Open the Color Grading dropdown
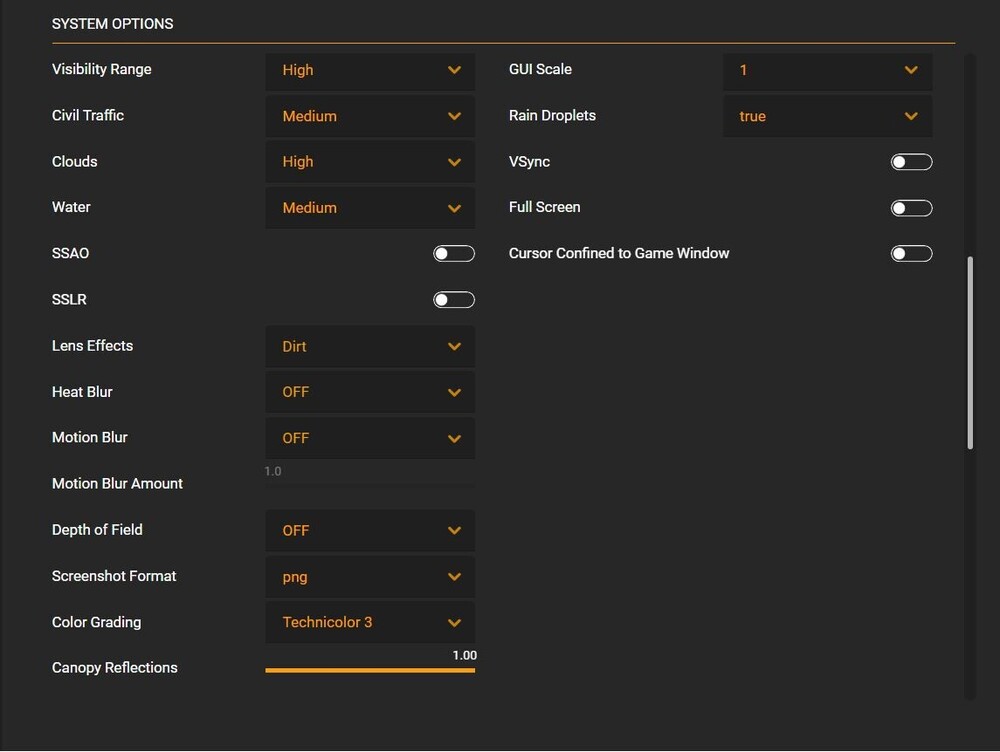The image size is (1000, 752). coord(369,622)
